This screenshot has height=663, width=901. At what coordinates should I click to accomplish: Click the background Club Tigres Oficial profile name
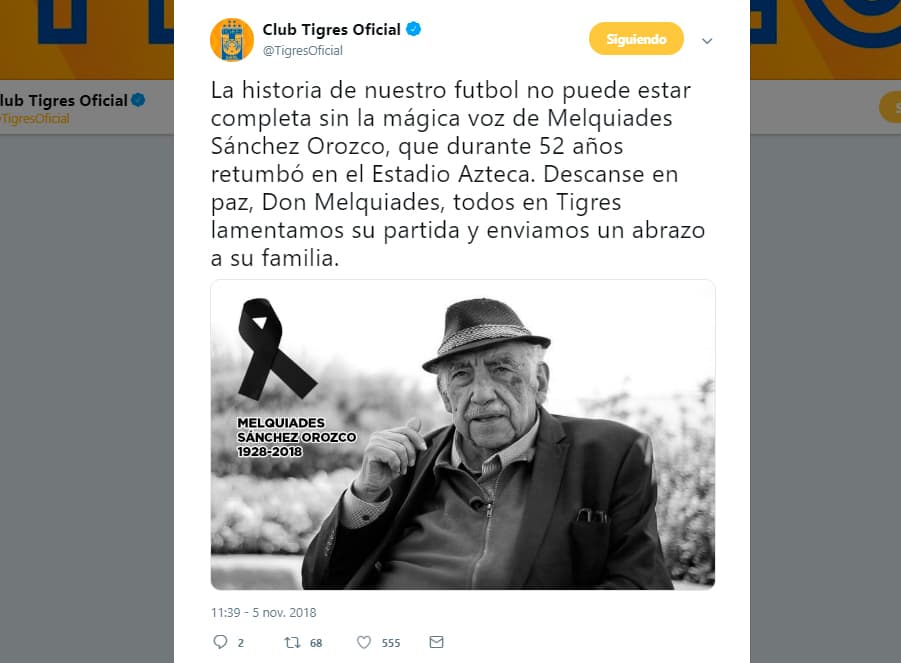[64, 101]
